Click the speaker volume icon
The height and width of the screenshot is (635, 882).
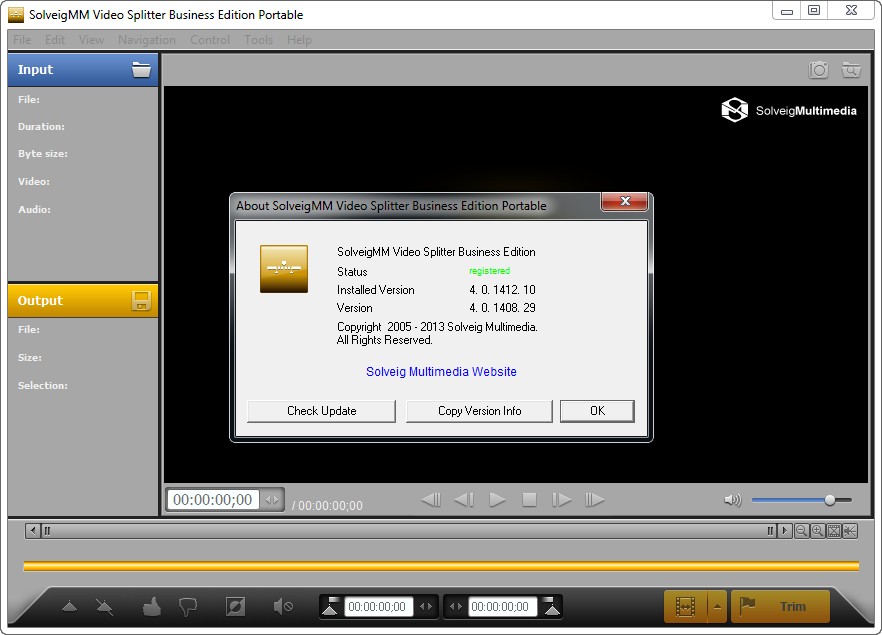pos(732,499)
